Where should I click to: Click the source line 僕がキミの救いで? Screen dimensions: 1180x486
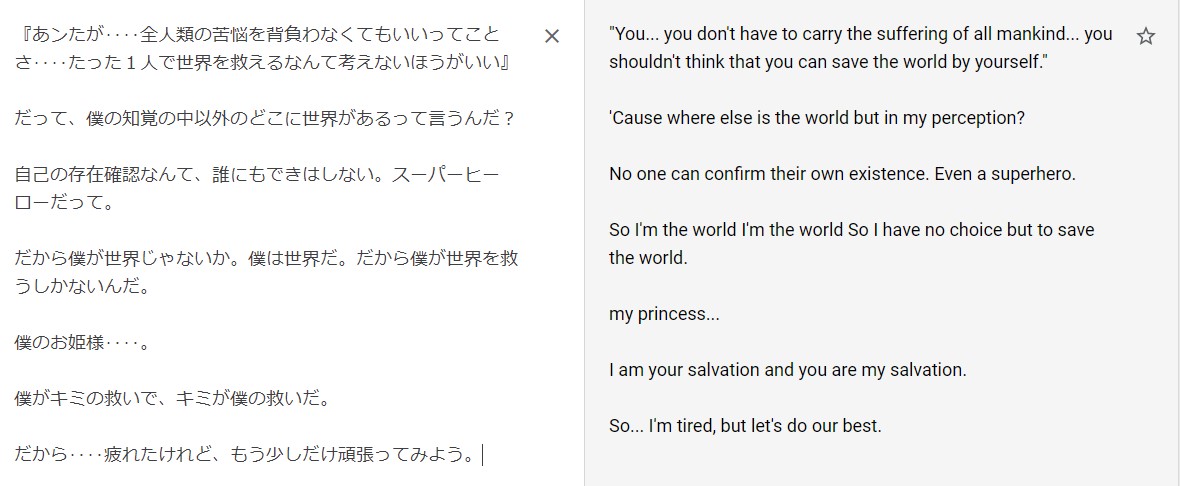click(x=172, y=399)
